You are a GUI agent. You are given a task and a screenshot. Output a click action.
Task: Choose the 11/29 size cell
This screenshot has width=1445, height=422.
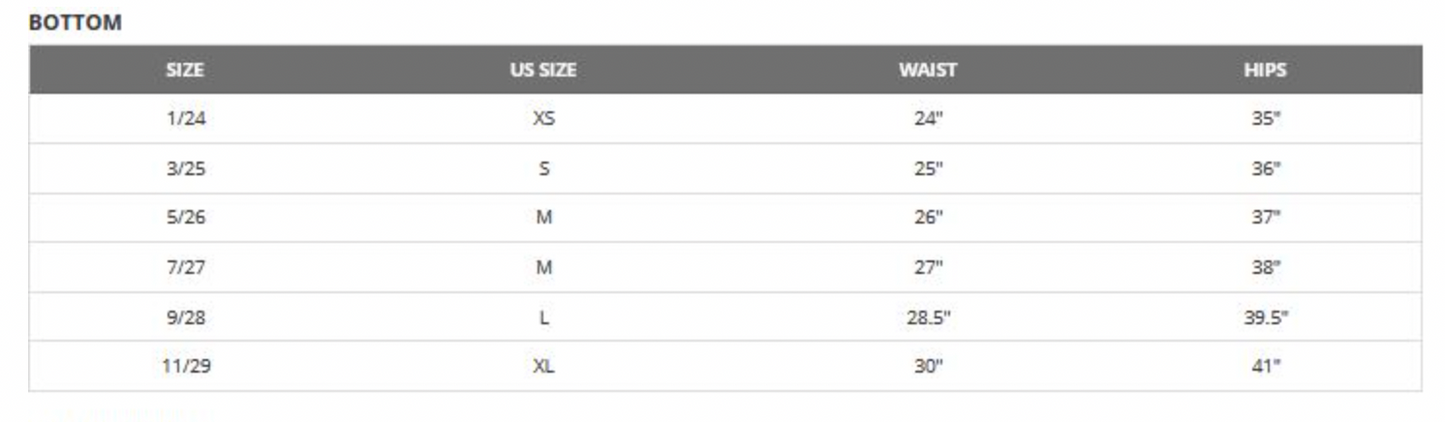pyautogui.click(x=186, y=366)
